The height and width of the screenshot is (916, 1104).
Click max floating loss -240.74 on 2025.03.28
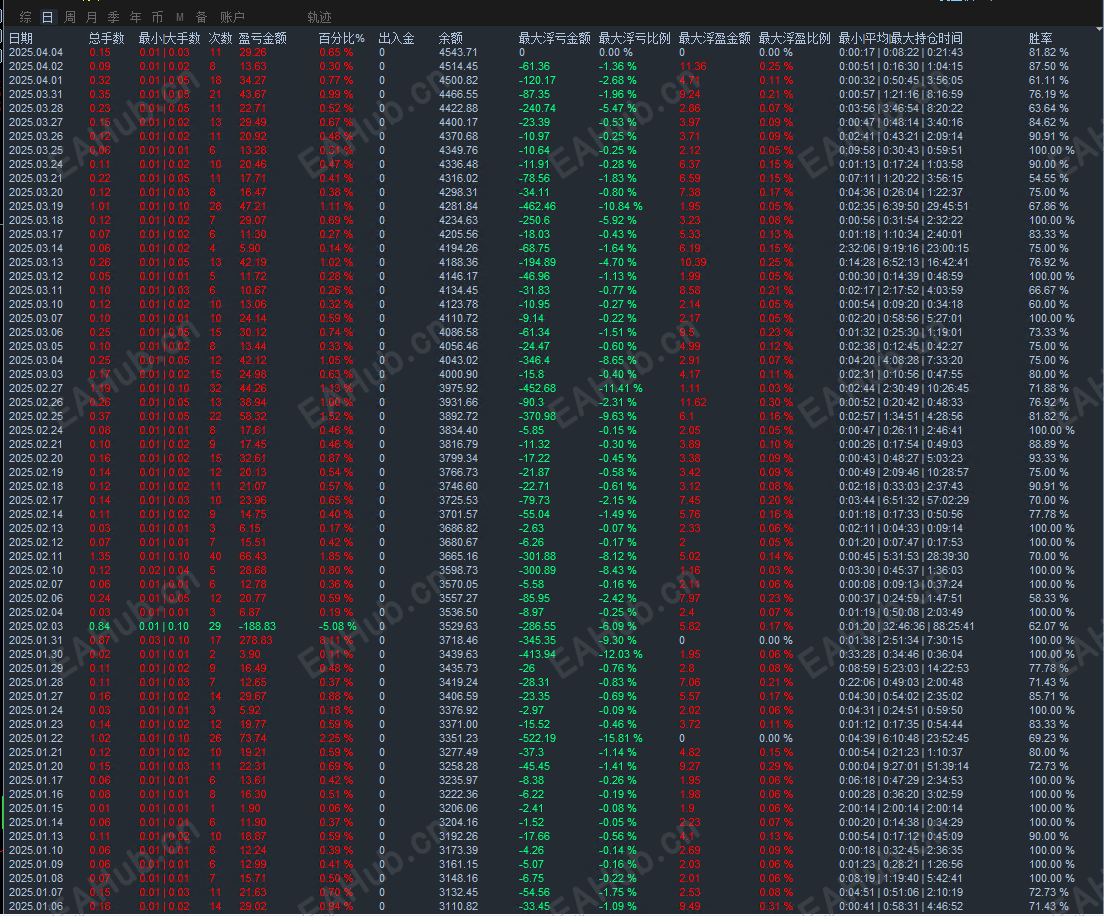(537, 108)
